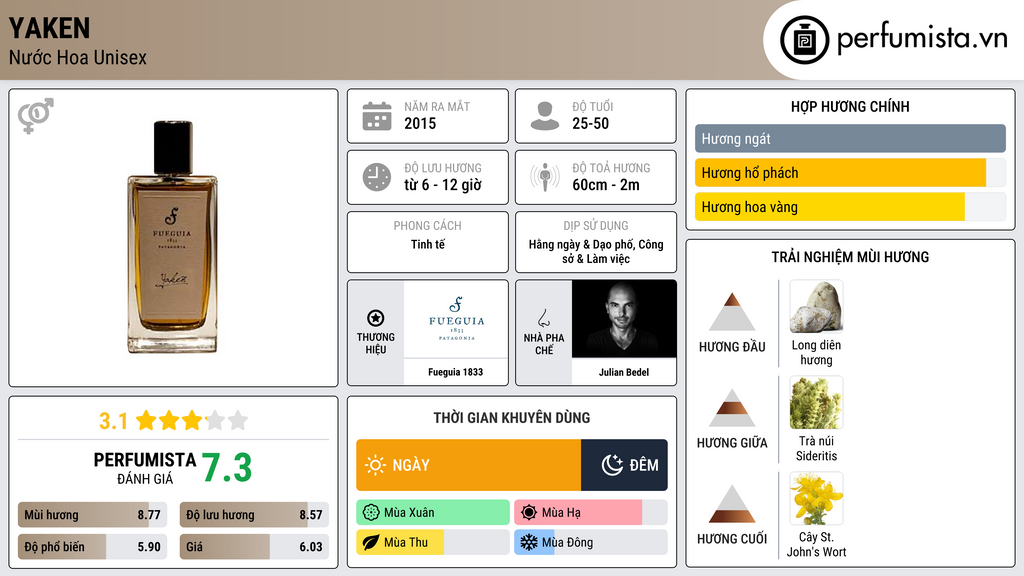This screenshot has height=576, width=1024.
Task: Click the clock icon beside Độ lưu hương
Action: [377, 177]
